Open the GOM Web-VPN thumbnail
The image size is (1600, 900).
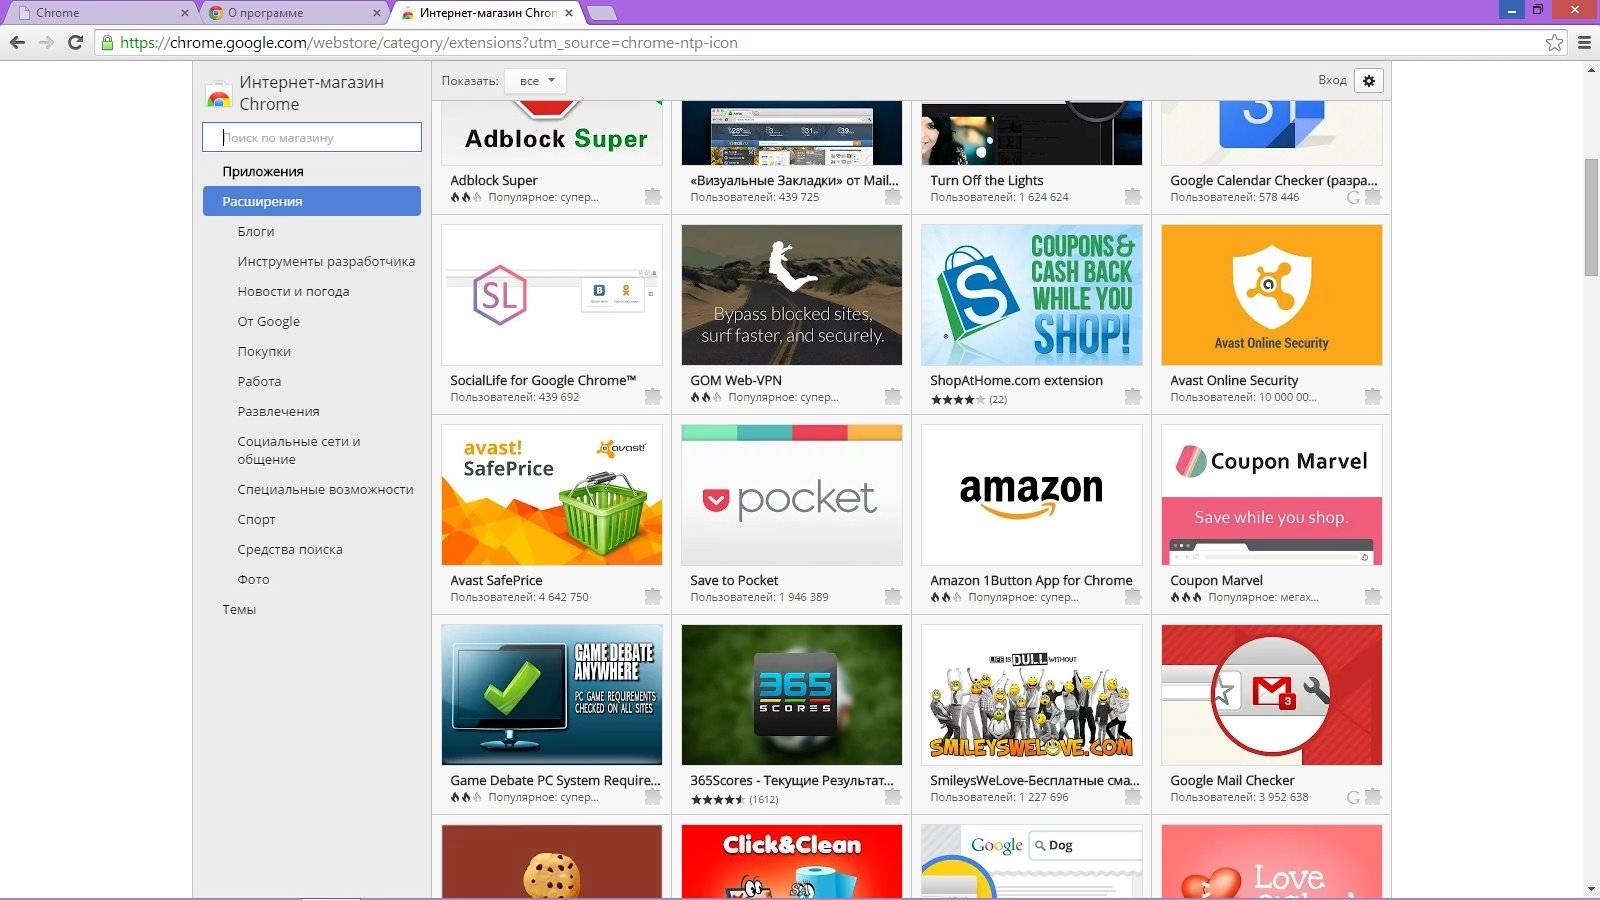(791, 295)
